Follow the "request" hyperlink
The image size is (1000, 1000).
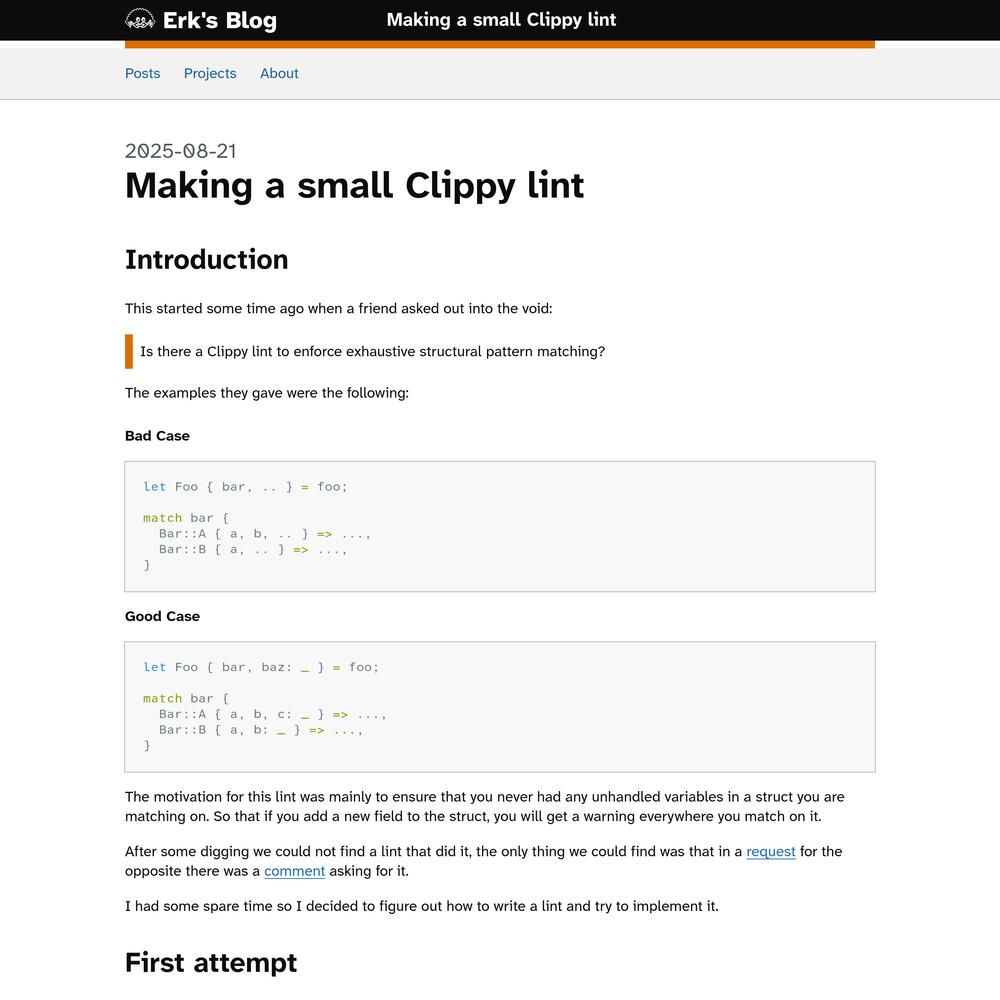(x=770, y=852)
